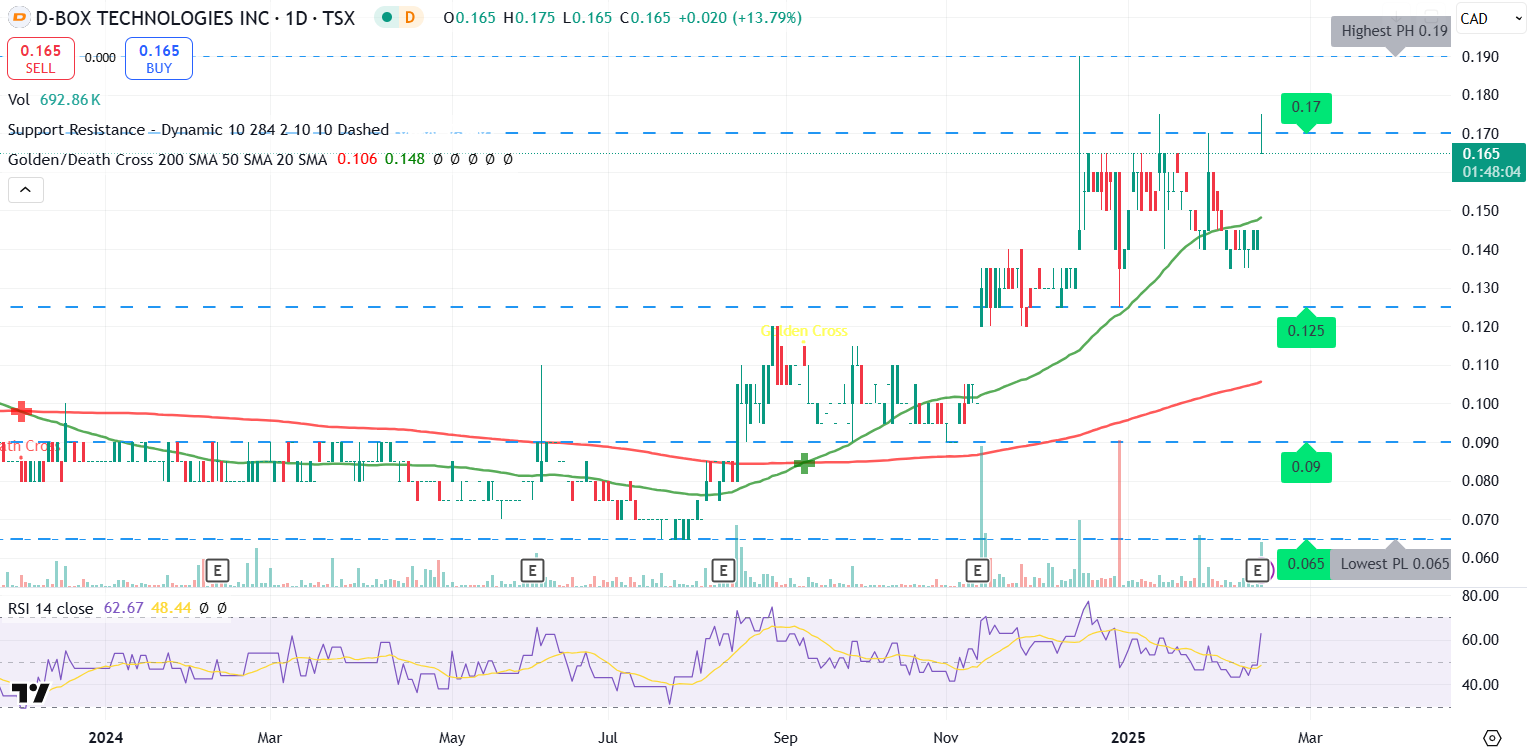Click the blue 0.165 BUY button

pyautogui.click(x=159, y=58)
